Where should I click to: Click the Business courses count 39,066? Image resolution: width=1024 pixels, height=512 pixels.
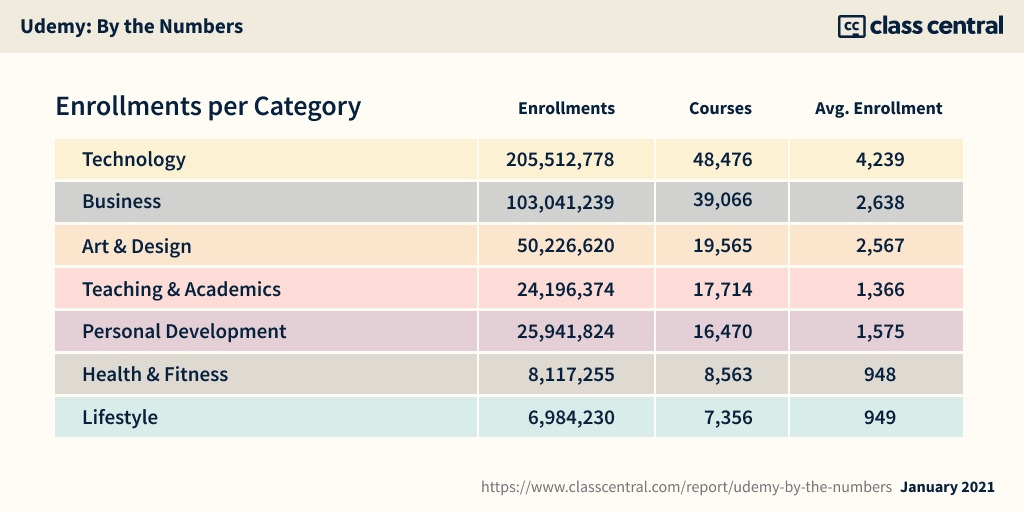click(722, 200)
